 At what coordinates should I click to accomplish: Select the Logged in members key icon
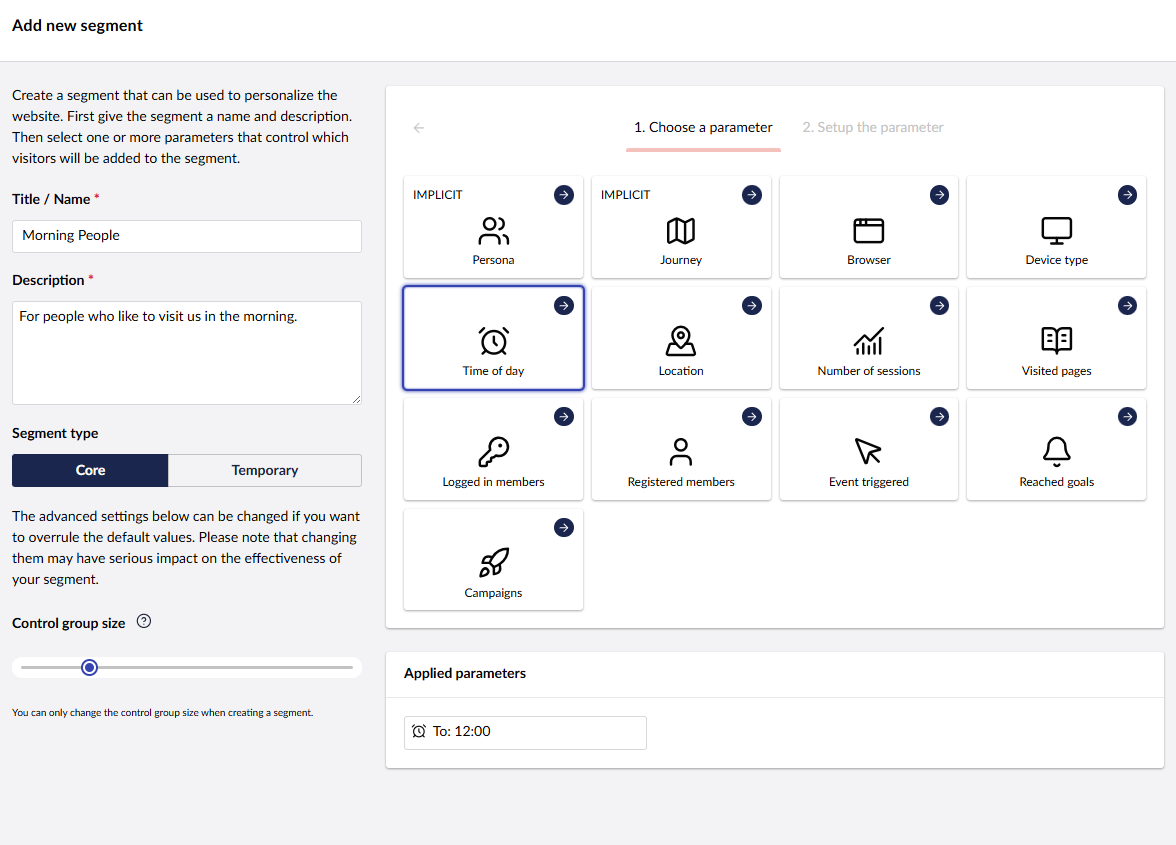point(493,454)
